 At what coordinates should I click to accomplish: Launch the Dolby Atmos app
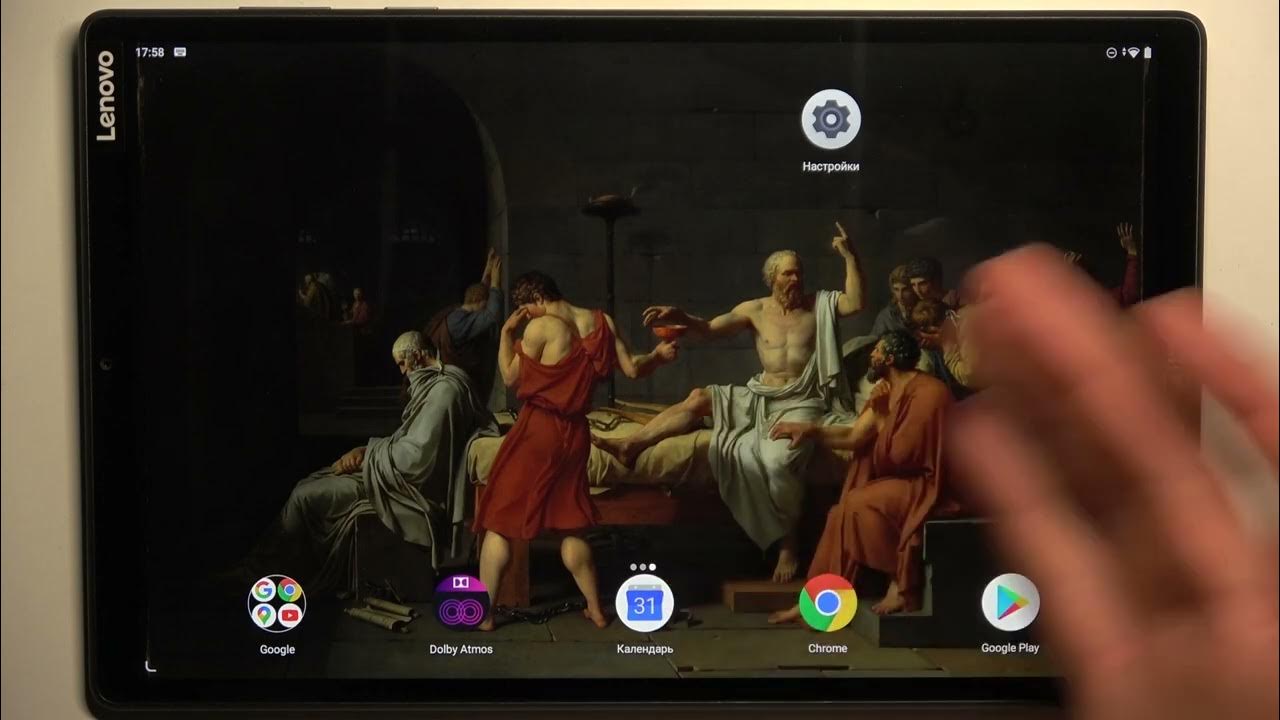(461, 604)
